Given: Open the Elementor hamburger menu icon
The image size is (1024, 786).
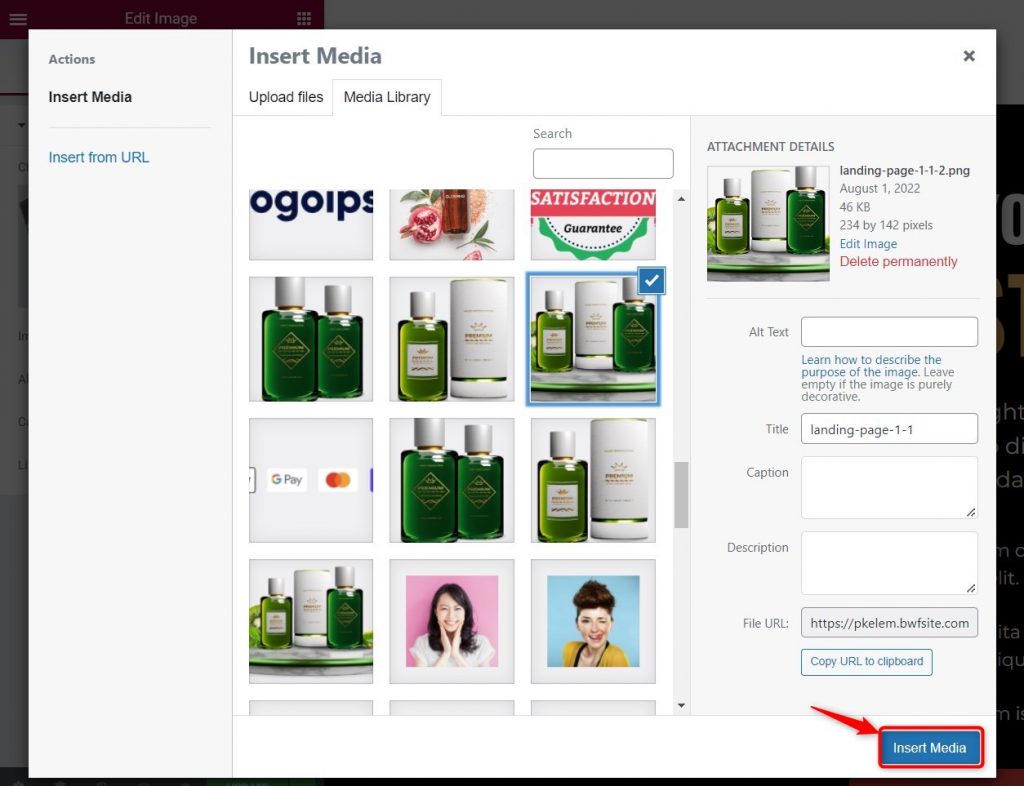Looking at the screenshot, I should click(x=18, y=18).
